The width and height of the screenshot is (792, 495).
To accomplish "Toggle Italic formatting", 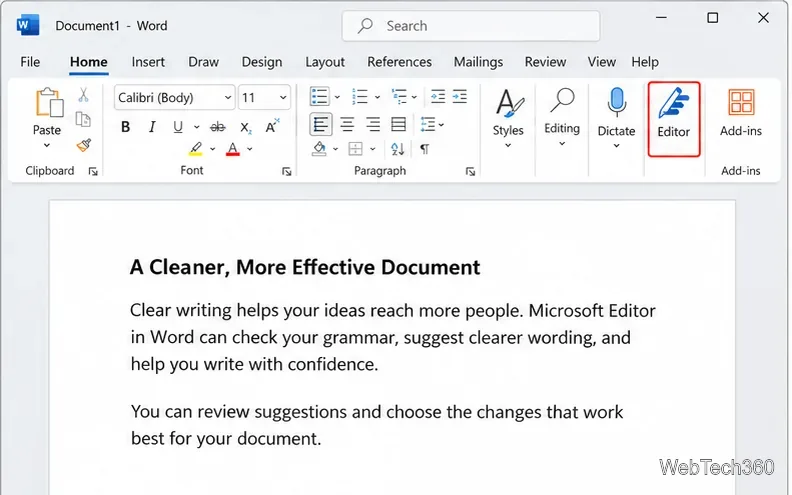I will coord(152,127).
